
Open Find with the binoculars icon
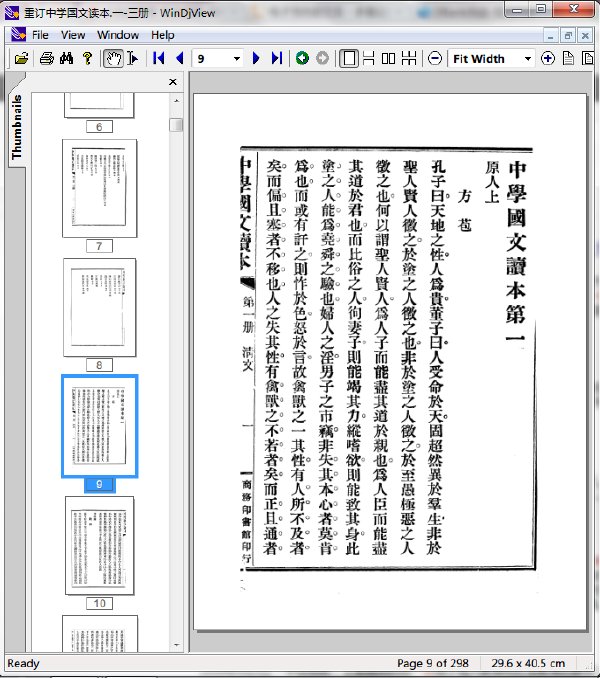67,58
